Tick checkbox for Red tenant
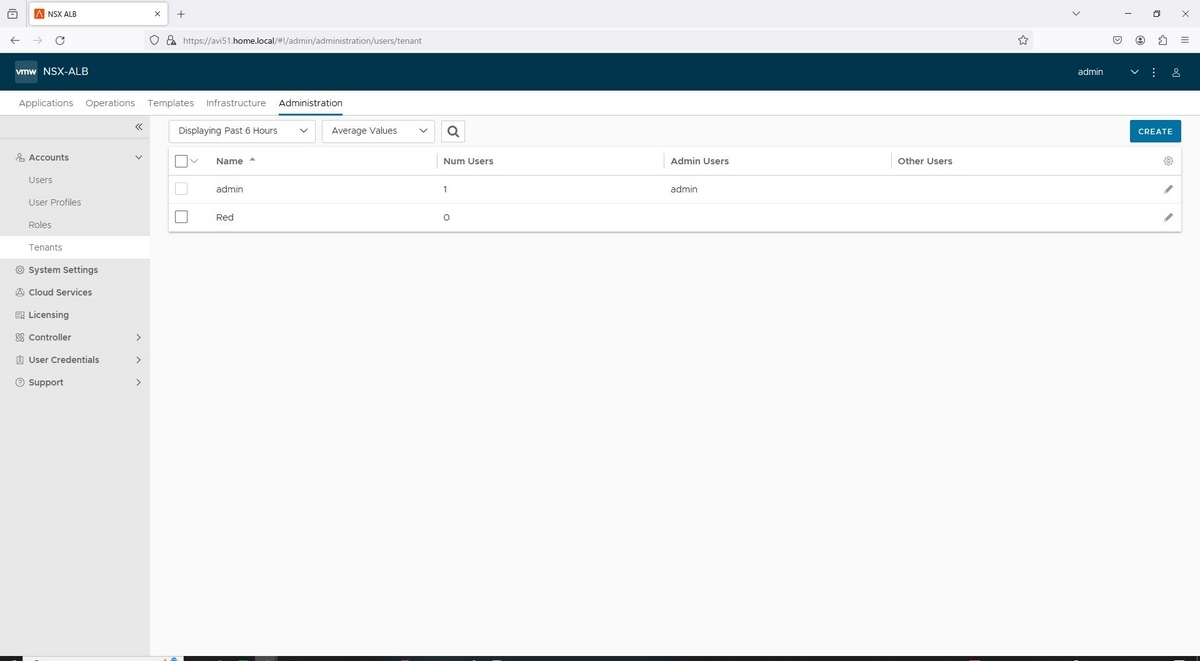This screenshot has height=661, width=1200. [181, 217]
